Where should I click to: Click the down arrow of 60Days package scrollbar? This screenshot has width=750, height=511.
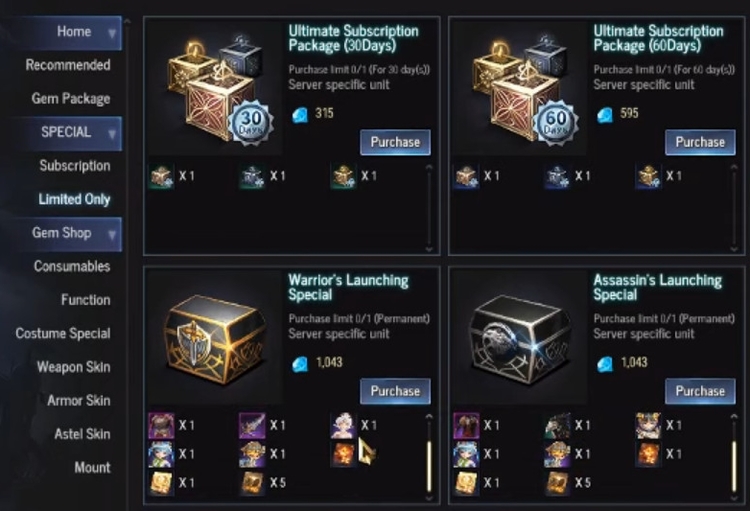[734, 249]
